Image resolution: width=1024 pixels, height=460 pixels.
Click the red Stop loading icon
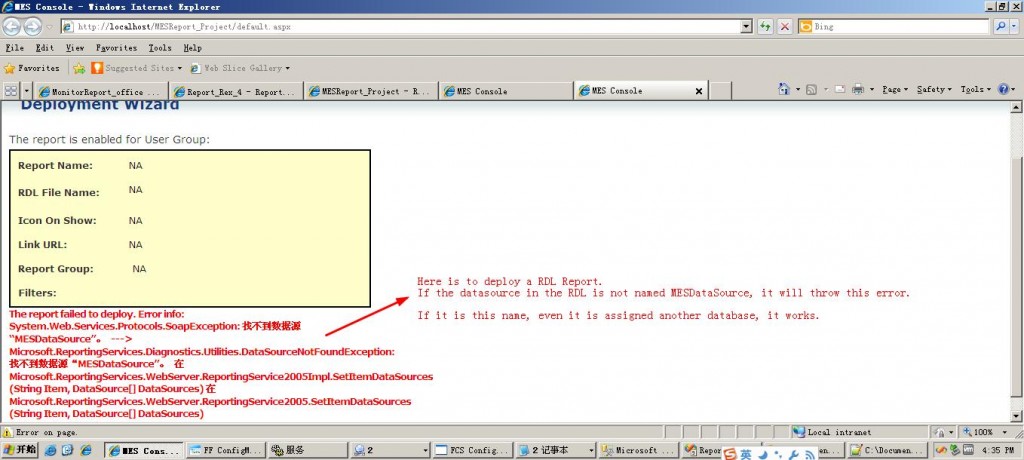(785, 27)
